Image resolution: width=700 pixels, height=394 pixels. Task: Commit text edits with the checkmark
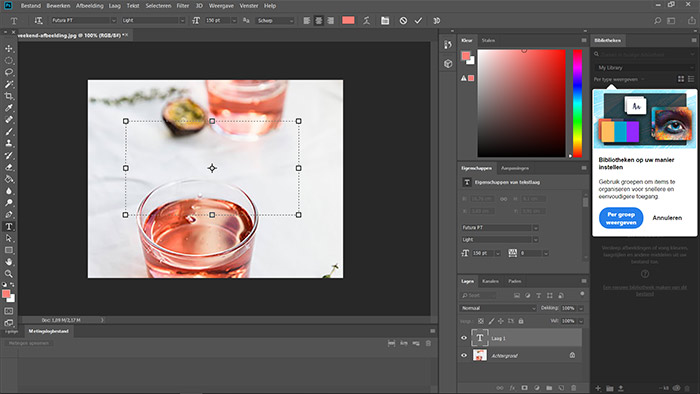tap(418, 21)
